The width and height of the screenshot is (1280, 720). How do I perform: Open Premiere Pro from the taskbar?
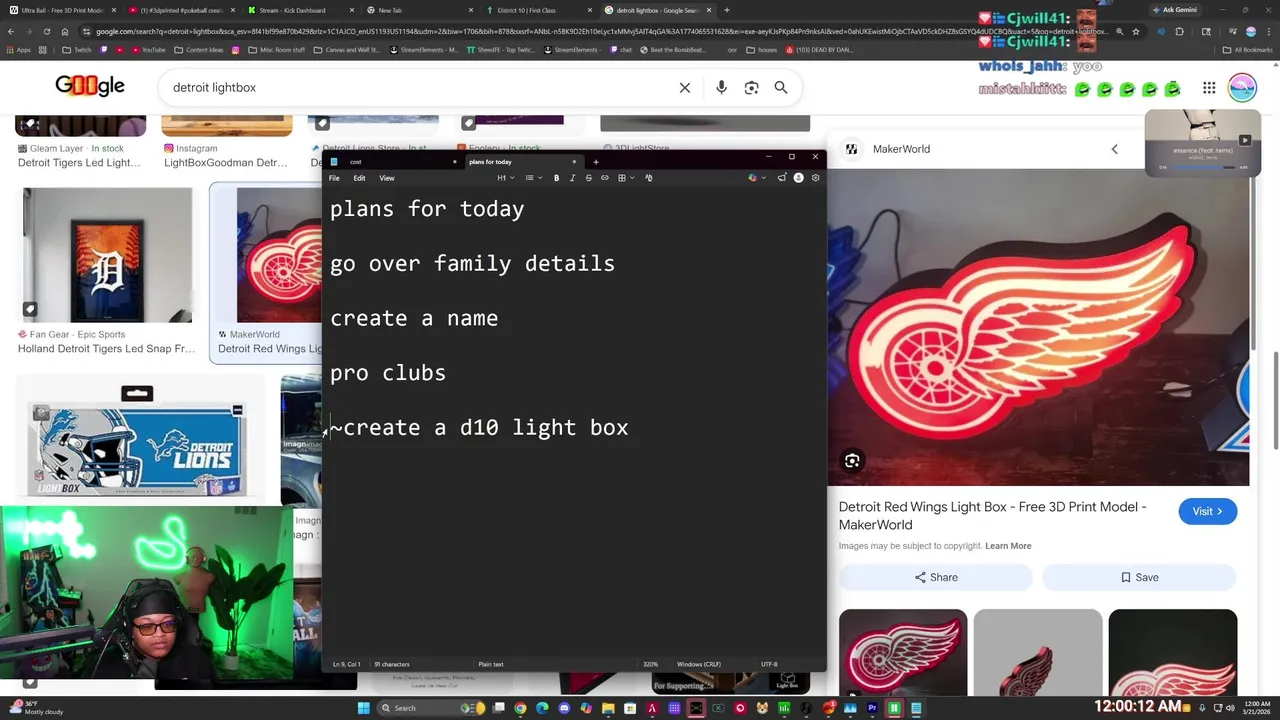tap(872, 708)
